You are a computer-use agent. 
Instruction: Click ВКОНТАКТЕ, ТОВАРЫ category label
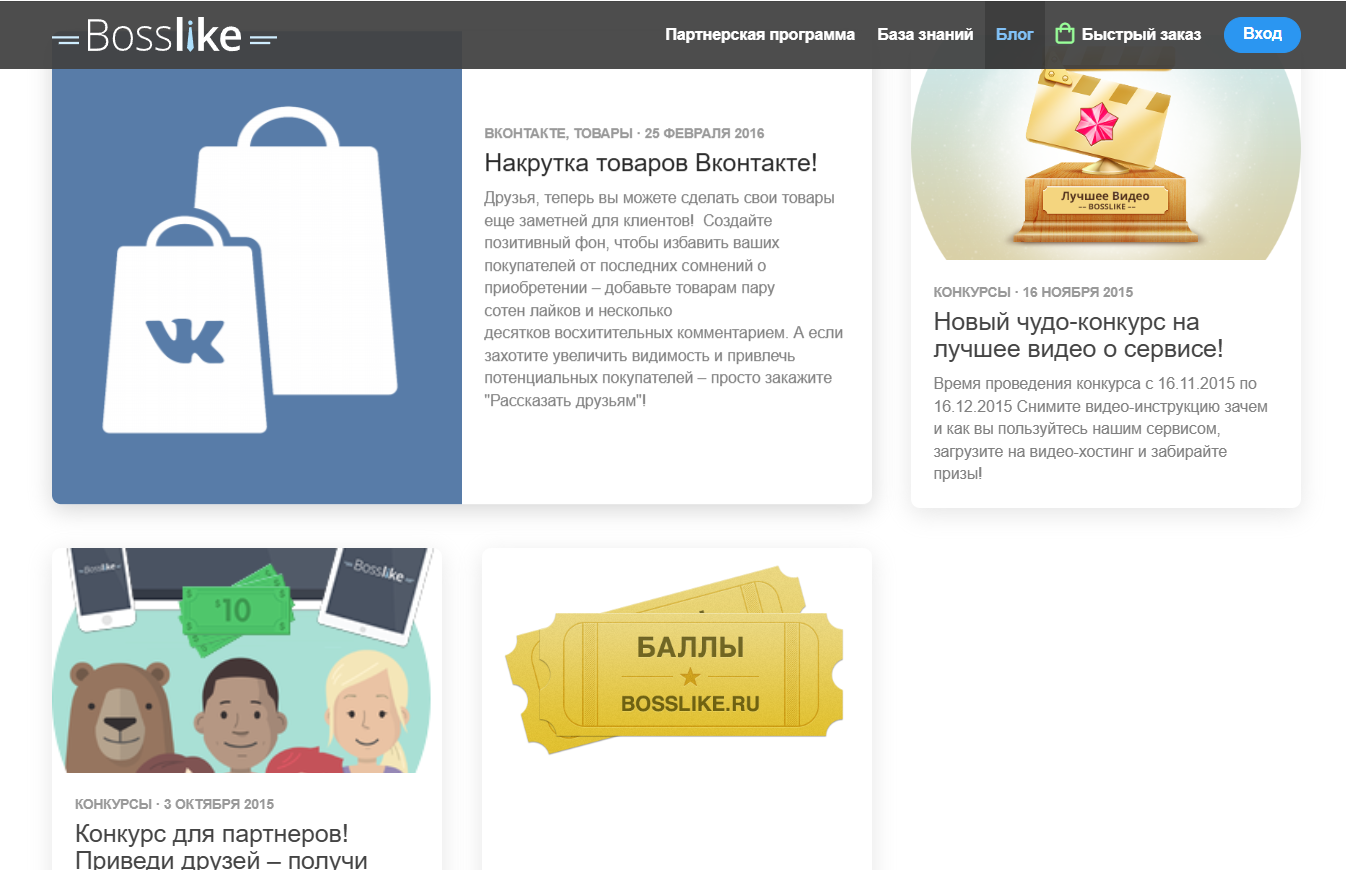[558, 133]
